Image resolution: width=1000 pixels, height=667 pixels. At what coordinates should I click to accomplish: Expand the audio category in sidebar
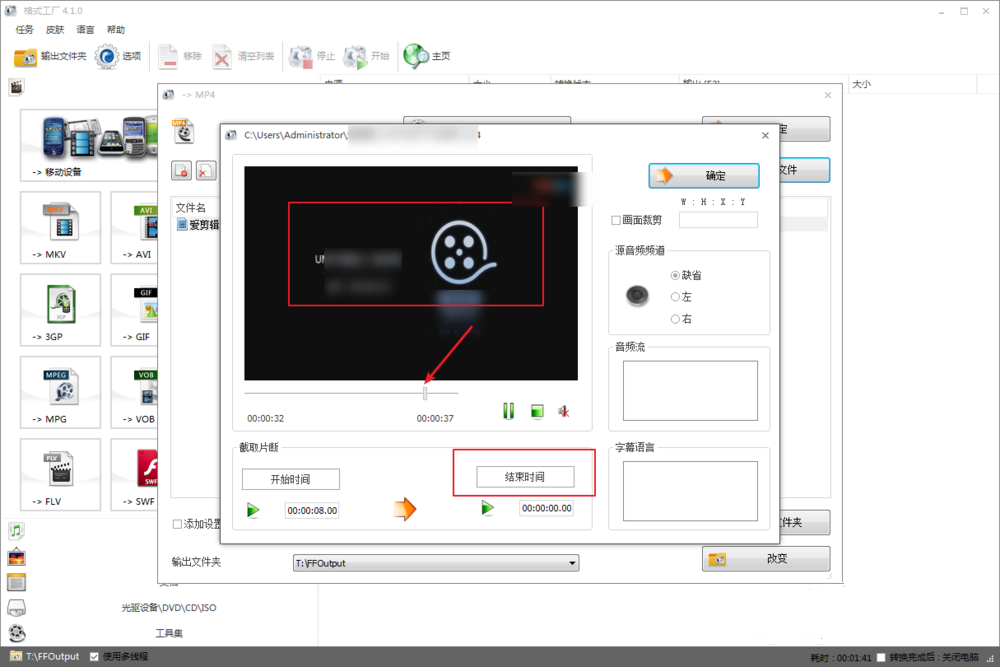coord(16,531)
